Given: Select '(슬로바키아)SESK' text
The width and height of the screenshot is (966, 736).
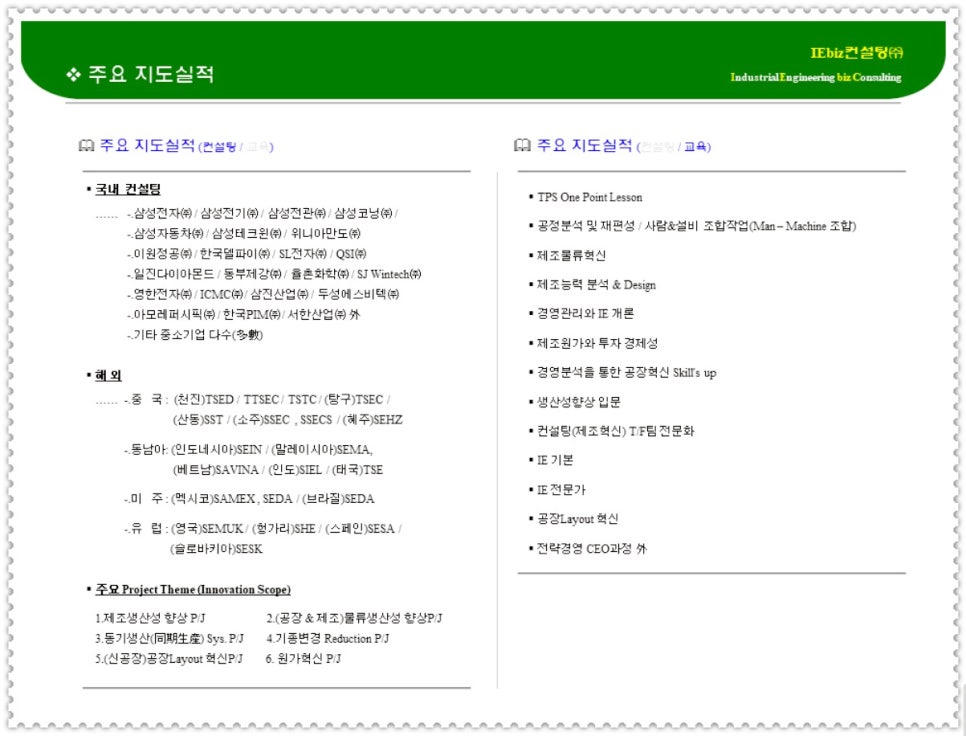Looking at the screenshot, I should (x=217, y=549).
